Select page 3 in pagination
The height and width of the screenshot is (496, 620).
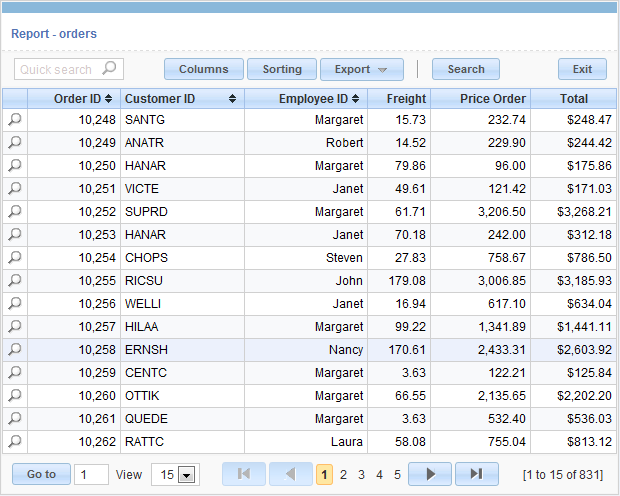(x=361, y=475)
